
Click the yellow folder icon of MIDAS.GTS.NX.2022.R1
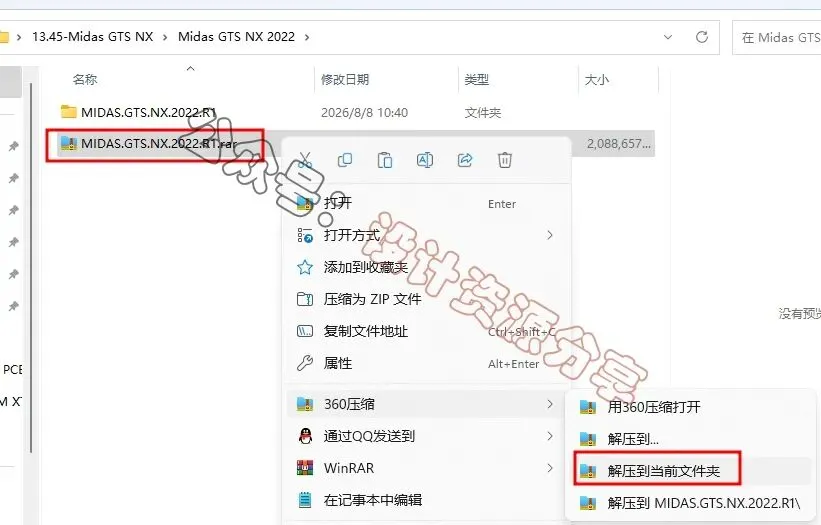click(69, 111)
